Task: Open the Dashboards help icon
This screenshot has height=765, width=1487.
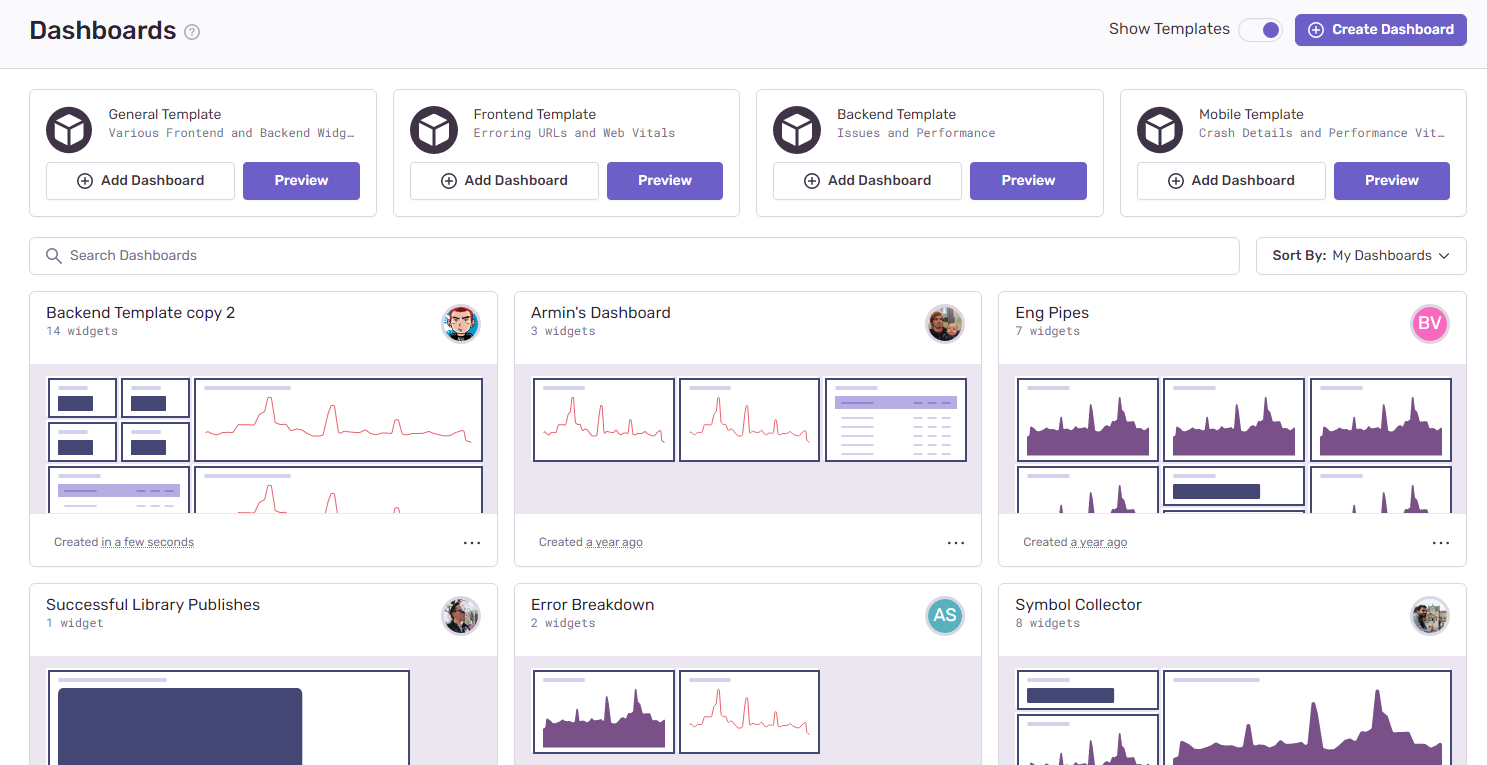Action: (x=191, y=31)
